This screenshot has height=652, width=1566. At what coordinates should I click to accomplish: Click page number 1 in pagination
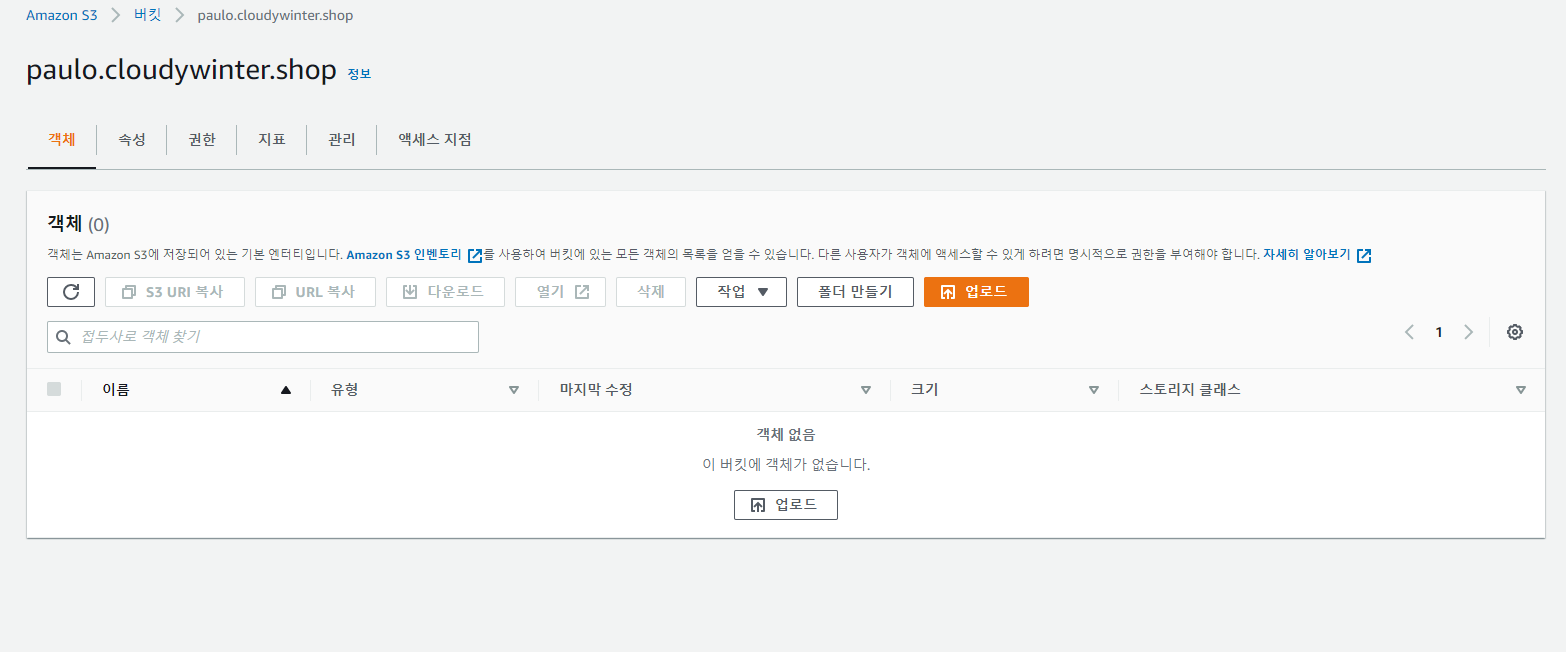[1439, 332]
